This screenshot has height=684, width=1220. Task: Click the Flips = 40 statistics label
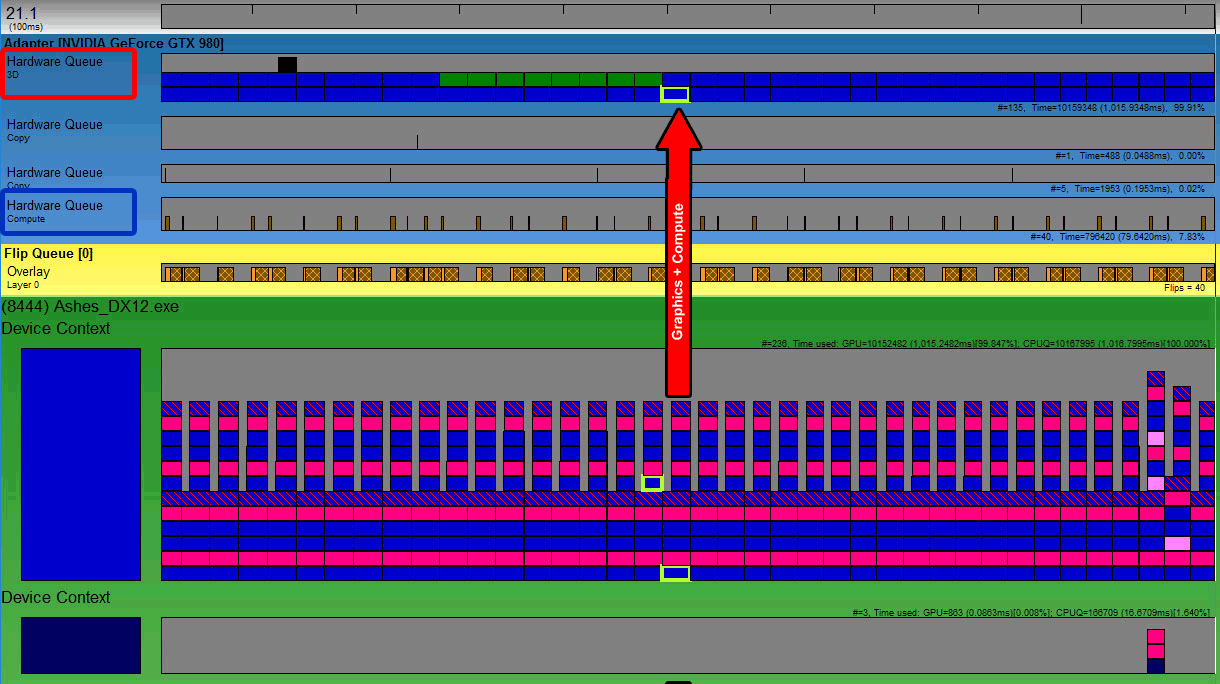(x=1186, y=288)
